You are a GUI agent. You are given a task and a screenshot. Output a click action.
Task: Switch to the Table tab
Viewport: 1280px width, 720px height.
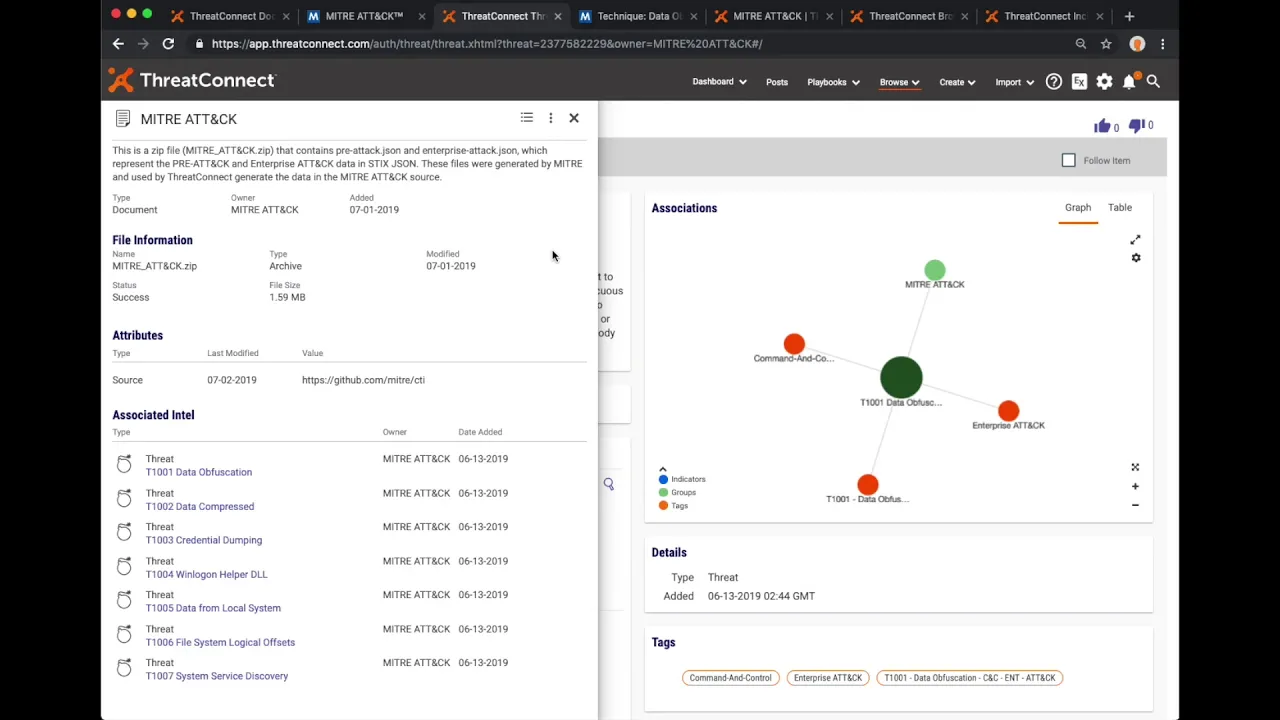(x=1120, y=207)
